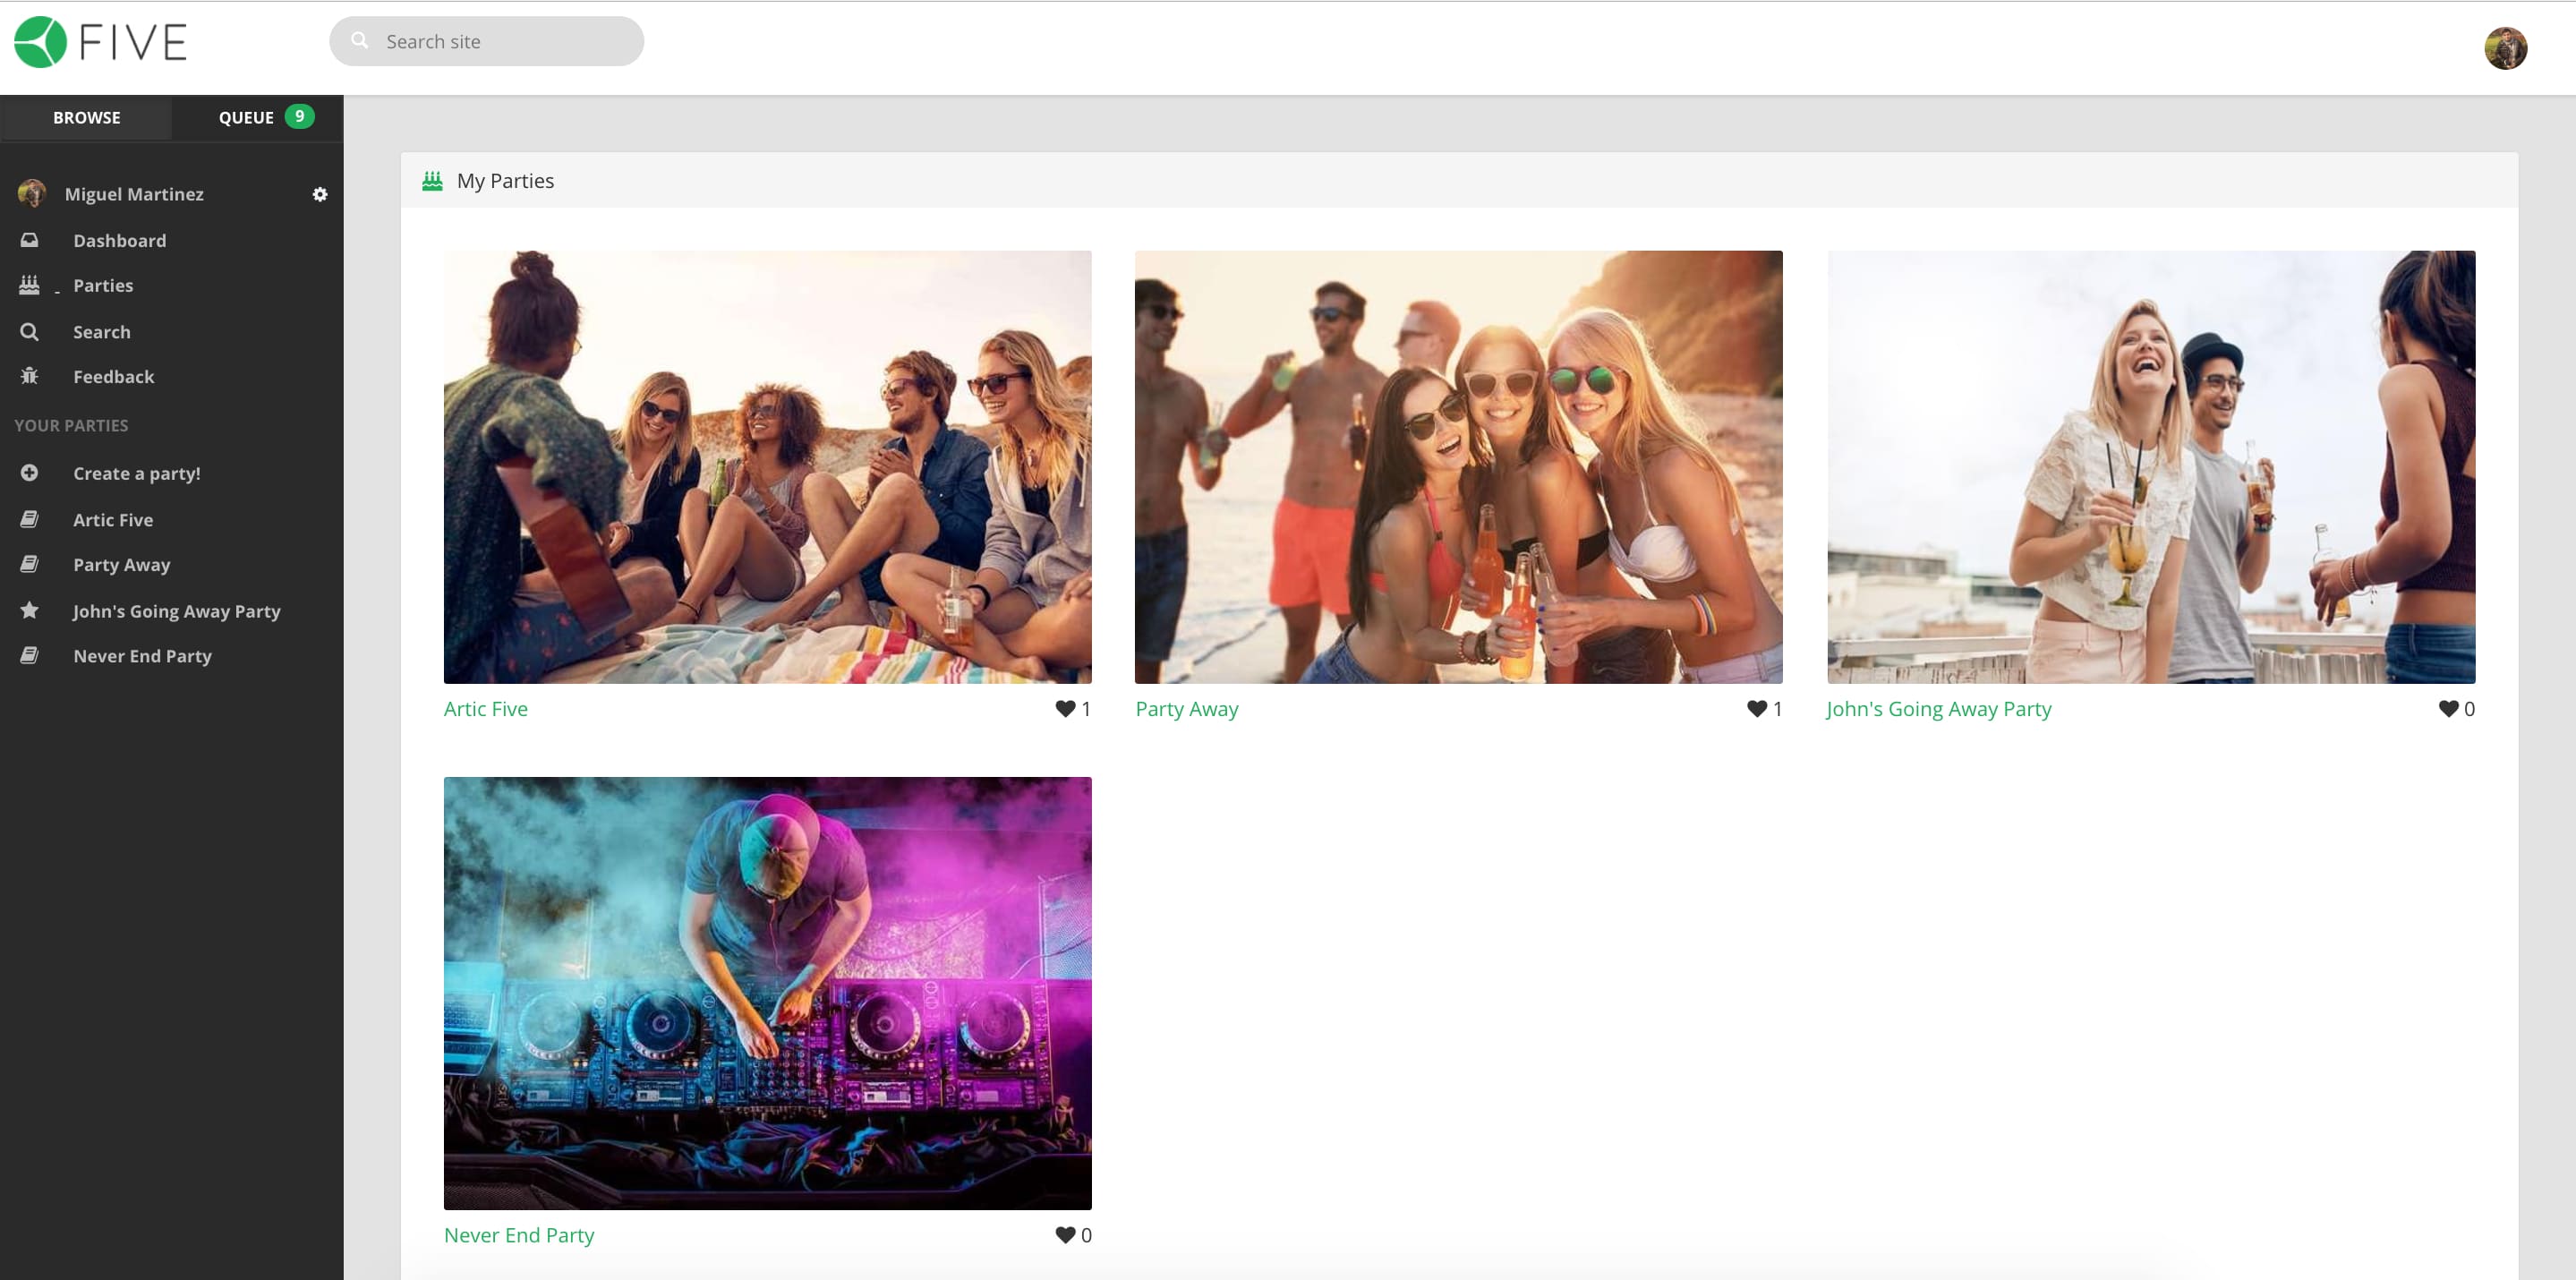This screenshot has height=1280, width=2576.
Task: Click the FIVE logo icon
Action: pos(40,42)
